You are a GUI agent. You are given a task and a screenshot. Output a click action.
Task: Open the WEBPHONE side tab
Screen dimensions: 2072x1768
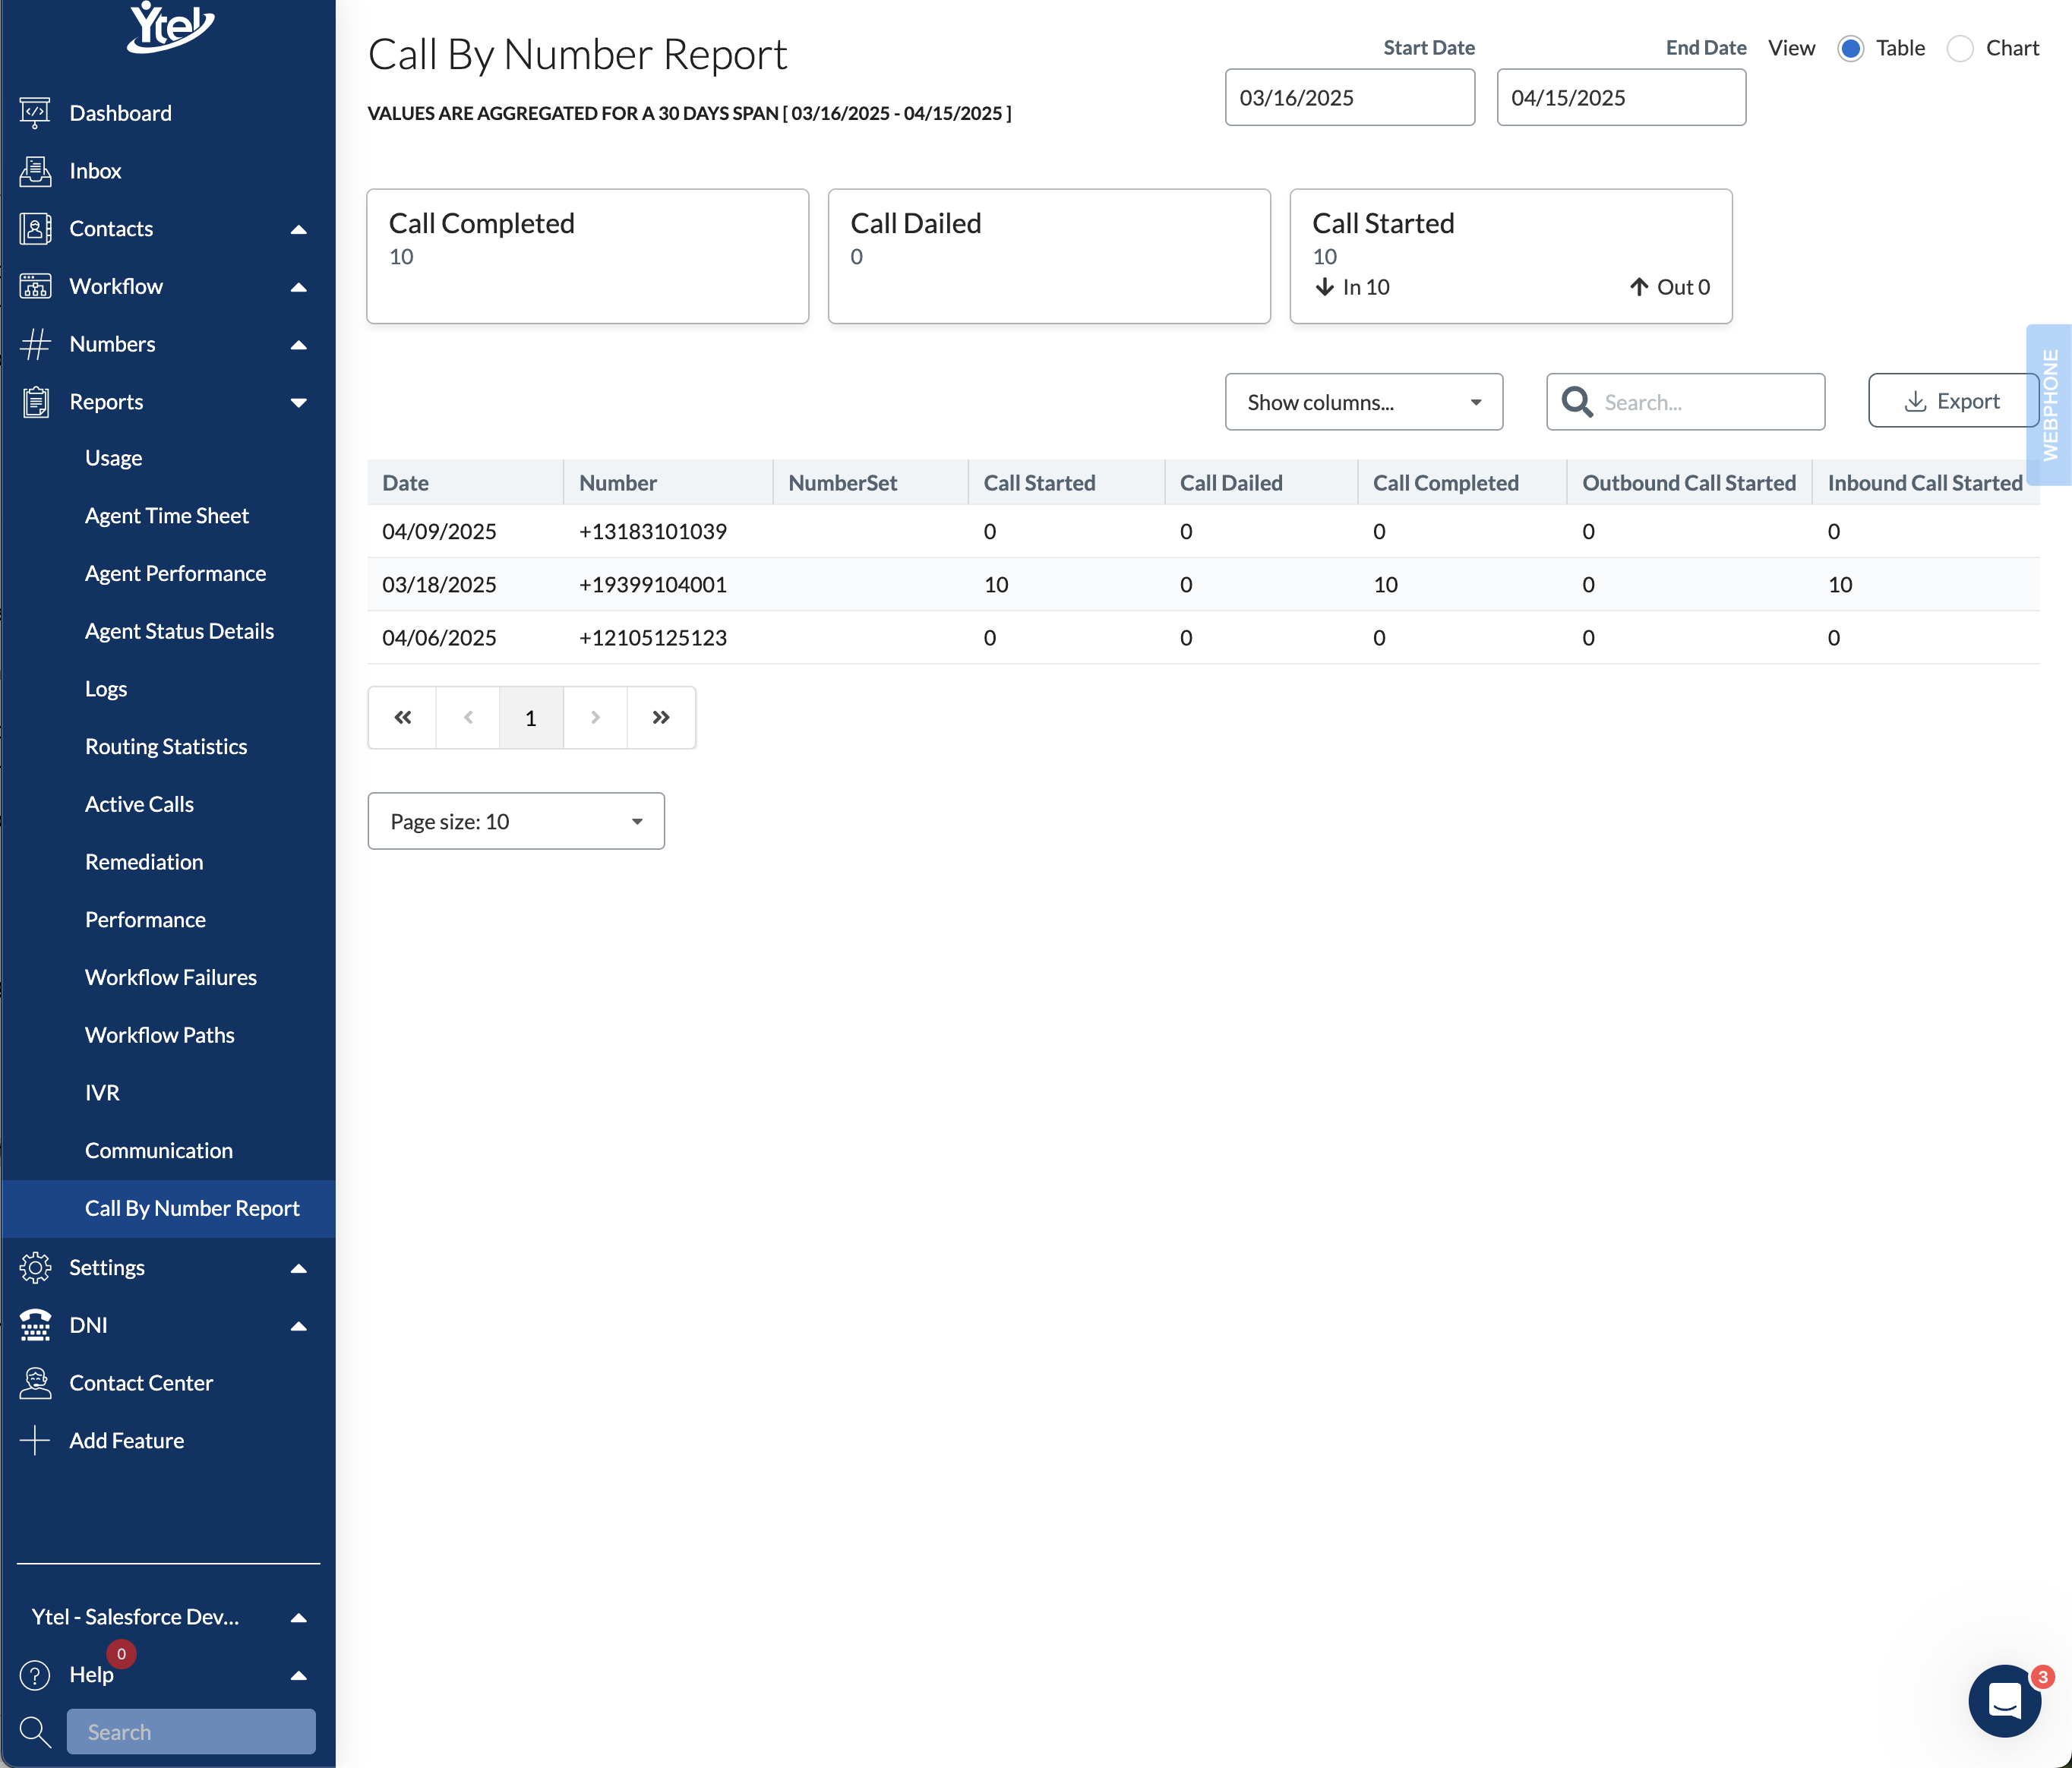2050,405
